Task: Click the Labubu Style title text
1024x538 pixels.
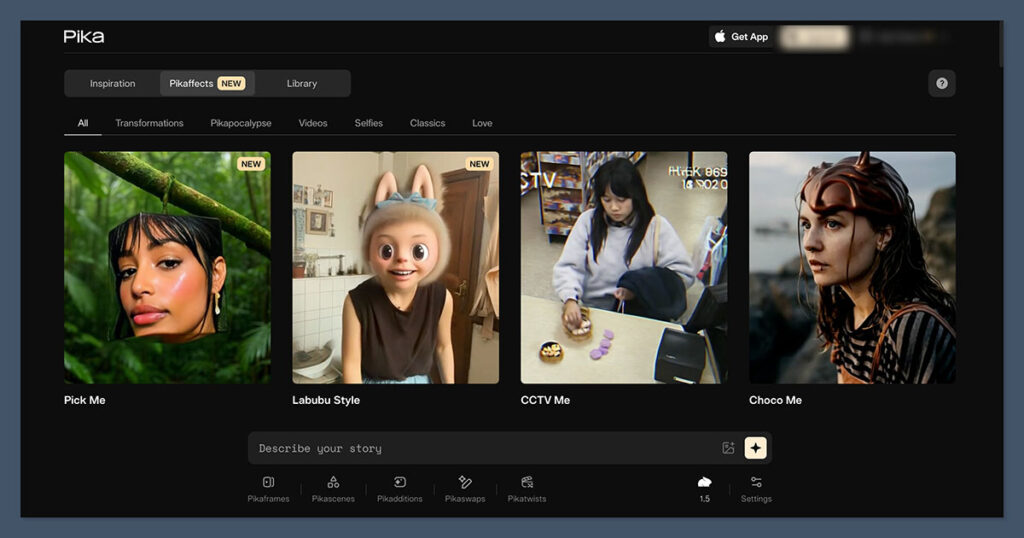Action: click(x=326, y=400)
